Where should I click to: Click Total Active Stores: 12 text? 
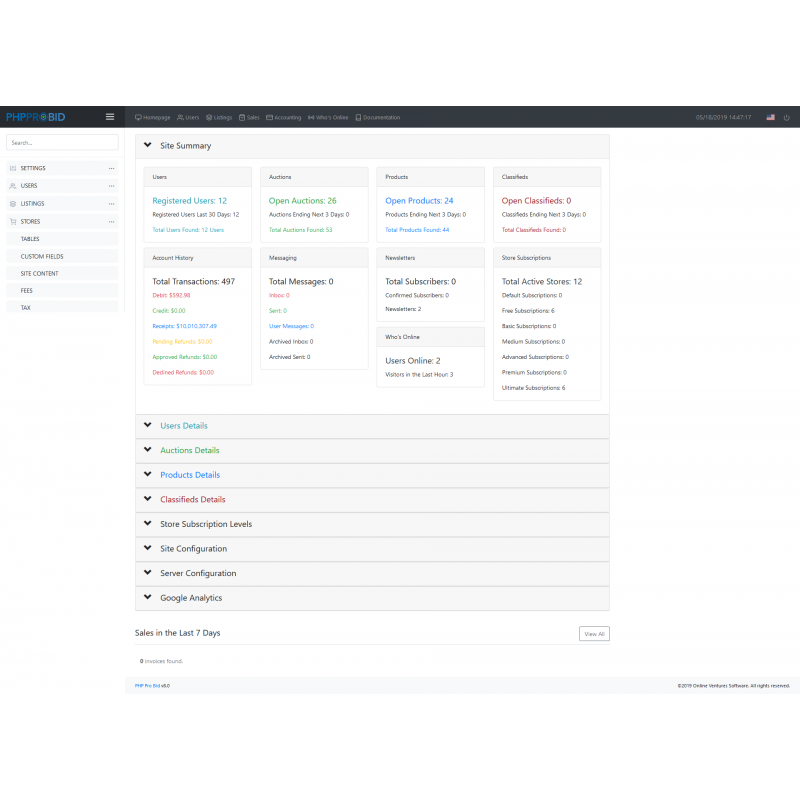541,281
